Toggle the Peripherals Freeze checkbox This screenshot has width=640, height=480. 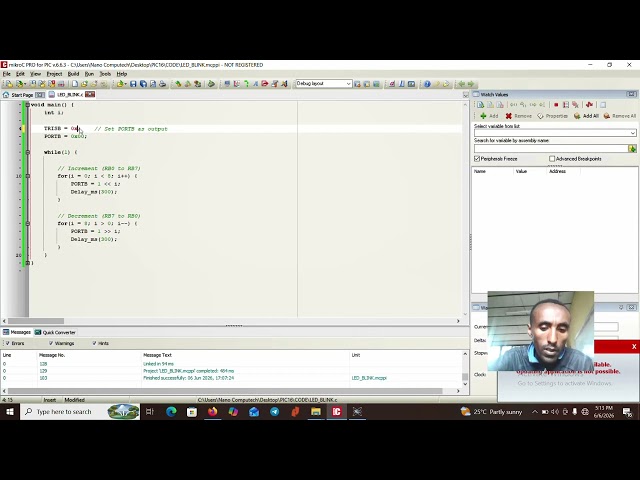click(477, 158)
